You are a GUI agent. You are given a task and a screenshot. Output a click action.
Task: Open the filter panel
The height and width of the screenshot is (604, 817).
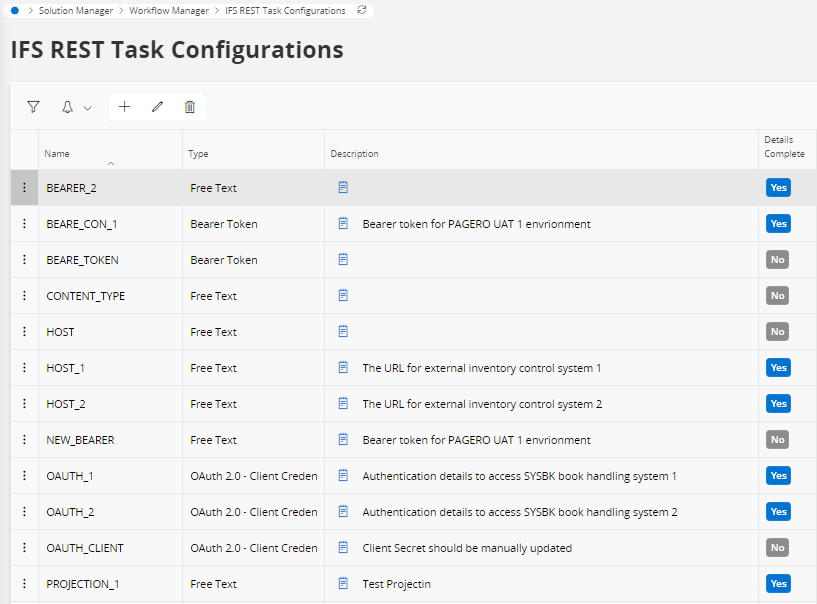pyautogui.click(x=33, y=106)
